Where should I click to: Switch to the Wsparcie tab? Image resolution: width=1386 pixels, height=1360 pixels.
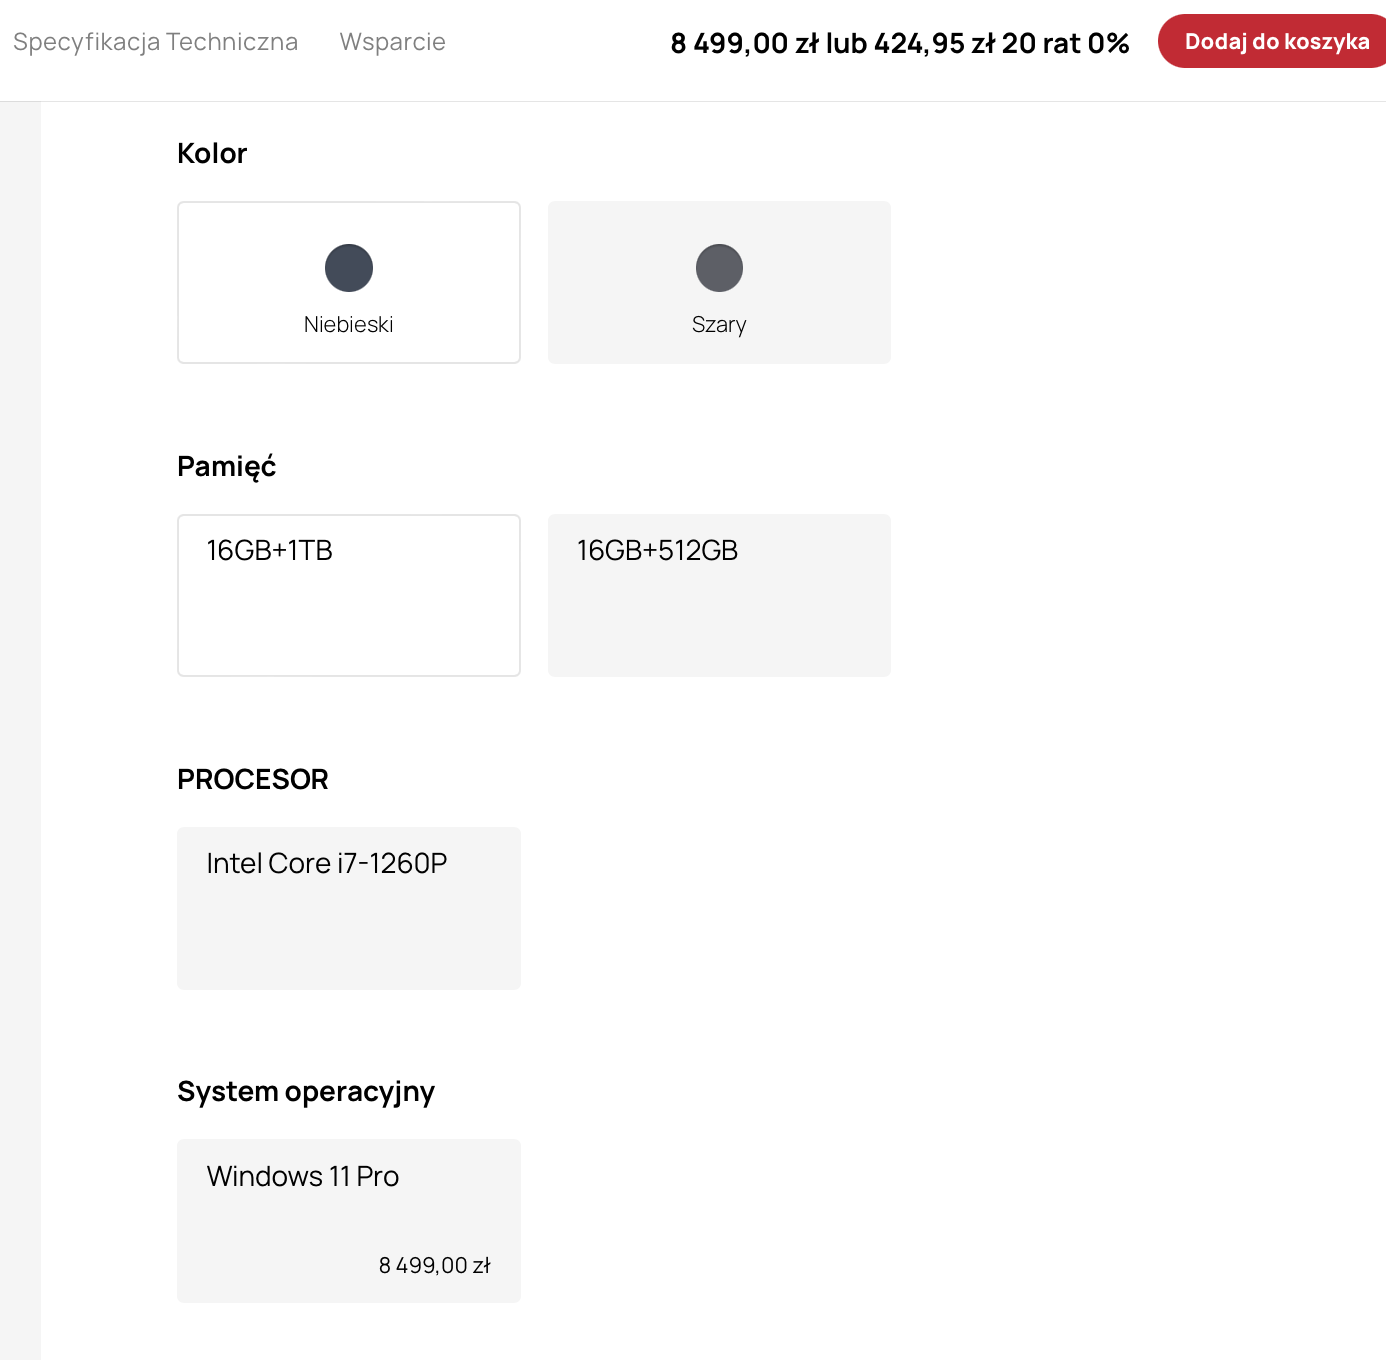point(392,42)
